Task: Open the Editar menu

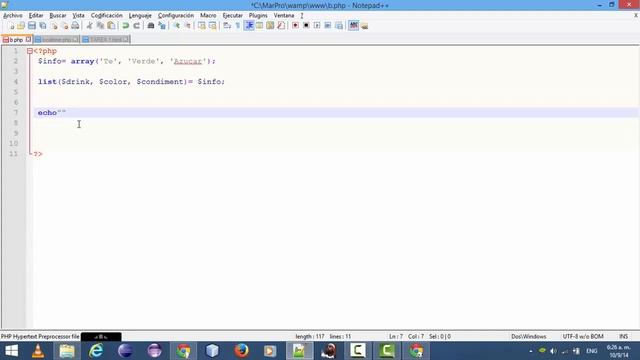Action: click(36, 16)
